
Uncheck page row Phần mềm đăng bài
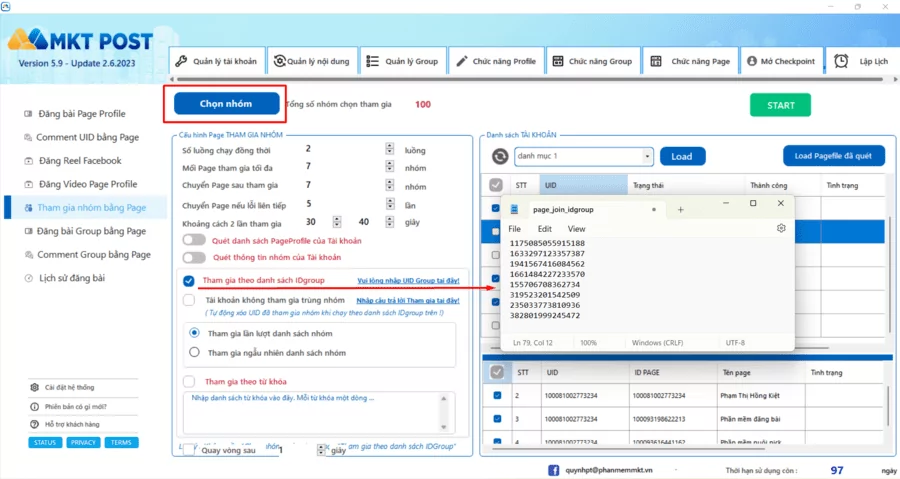(x=497, y=419)
